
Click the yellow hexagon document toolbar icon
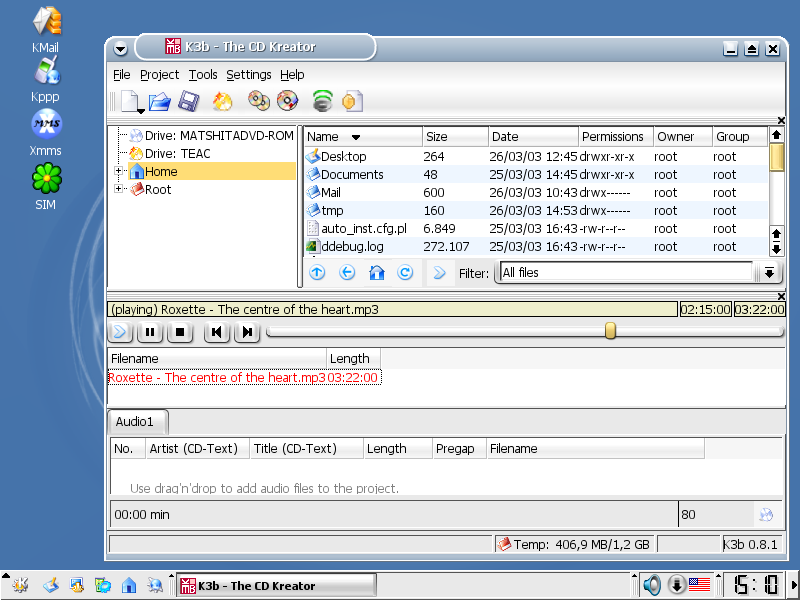[352, 101]
